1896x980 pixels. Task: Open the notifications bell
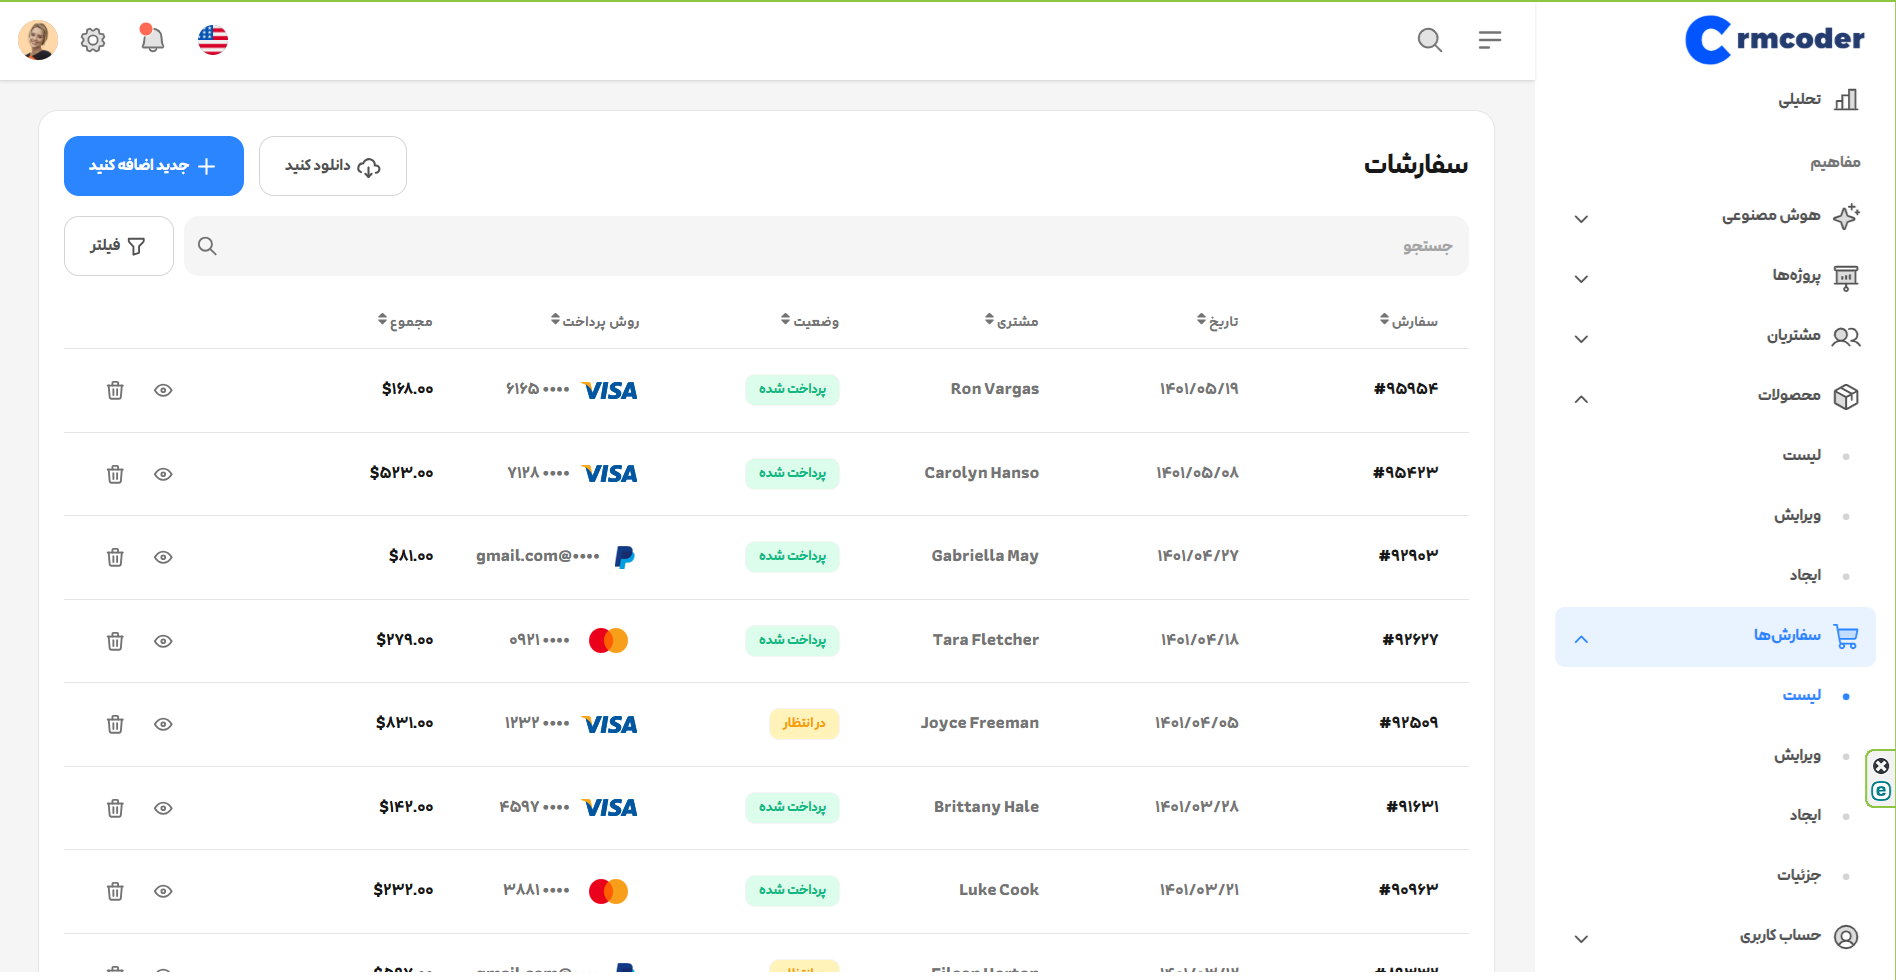pyautogui.click(x=152, y=40)
